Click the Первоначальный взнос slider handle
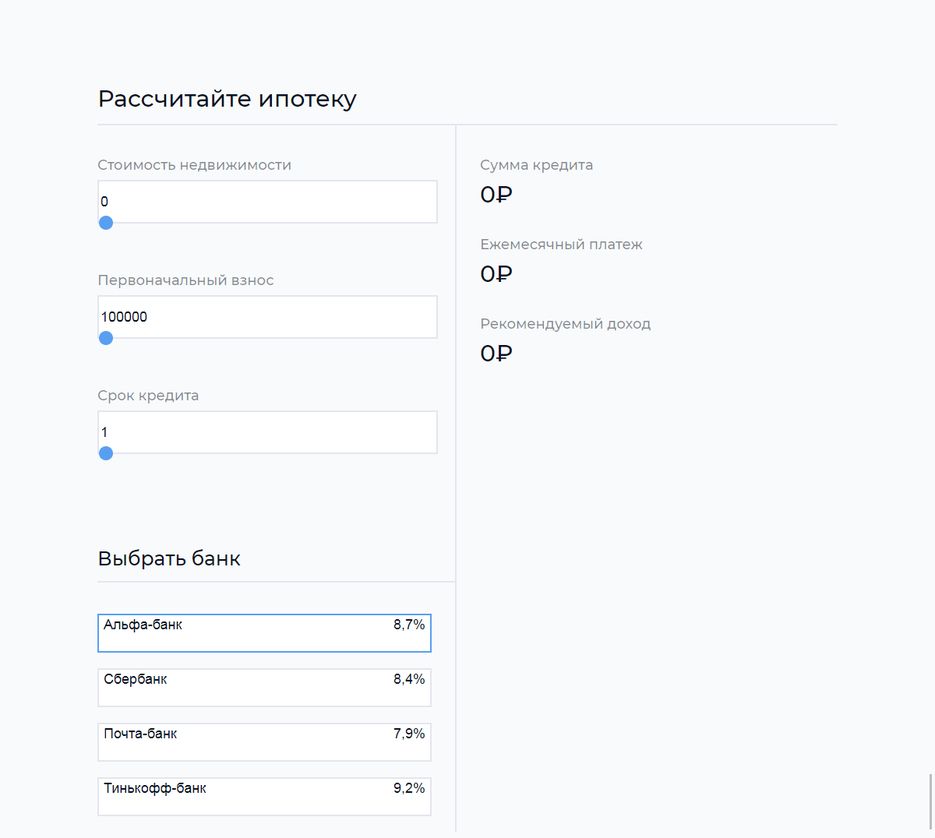 point(106,338)
